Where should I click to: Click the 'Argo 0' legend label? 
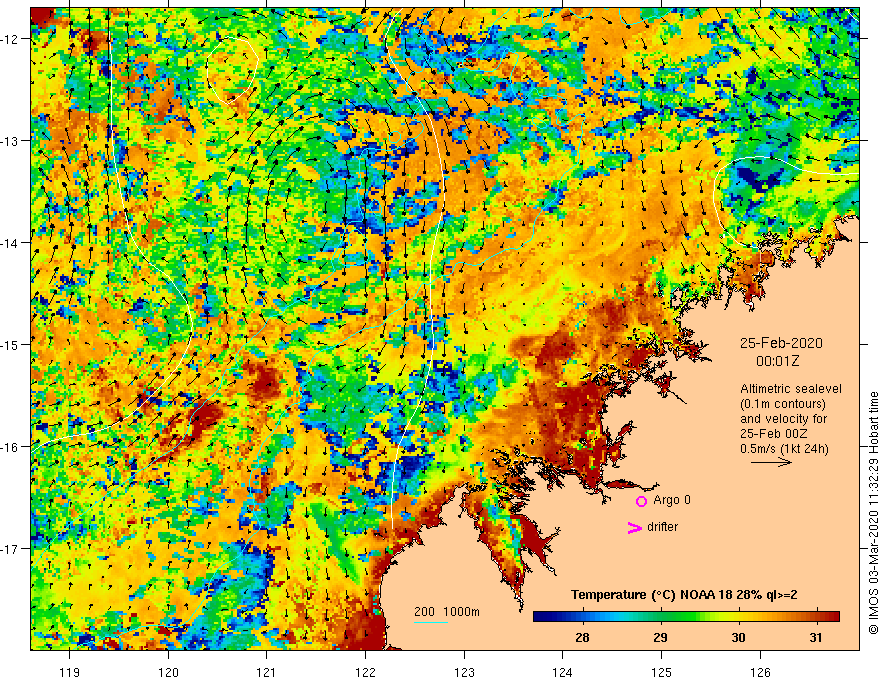pyautogui.click(x=672, y=500)
